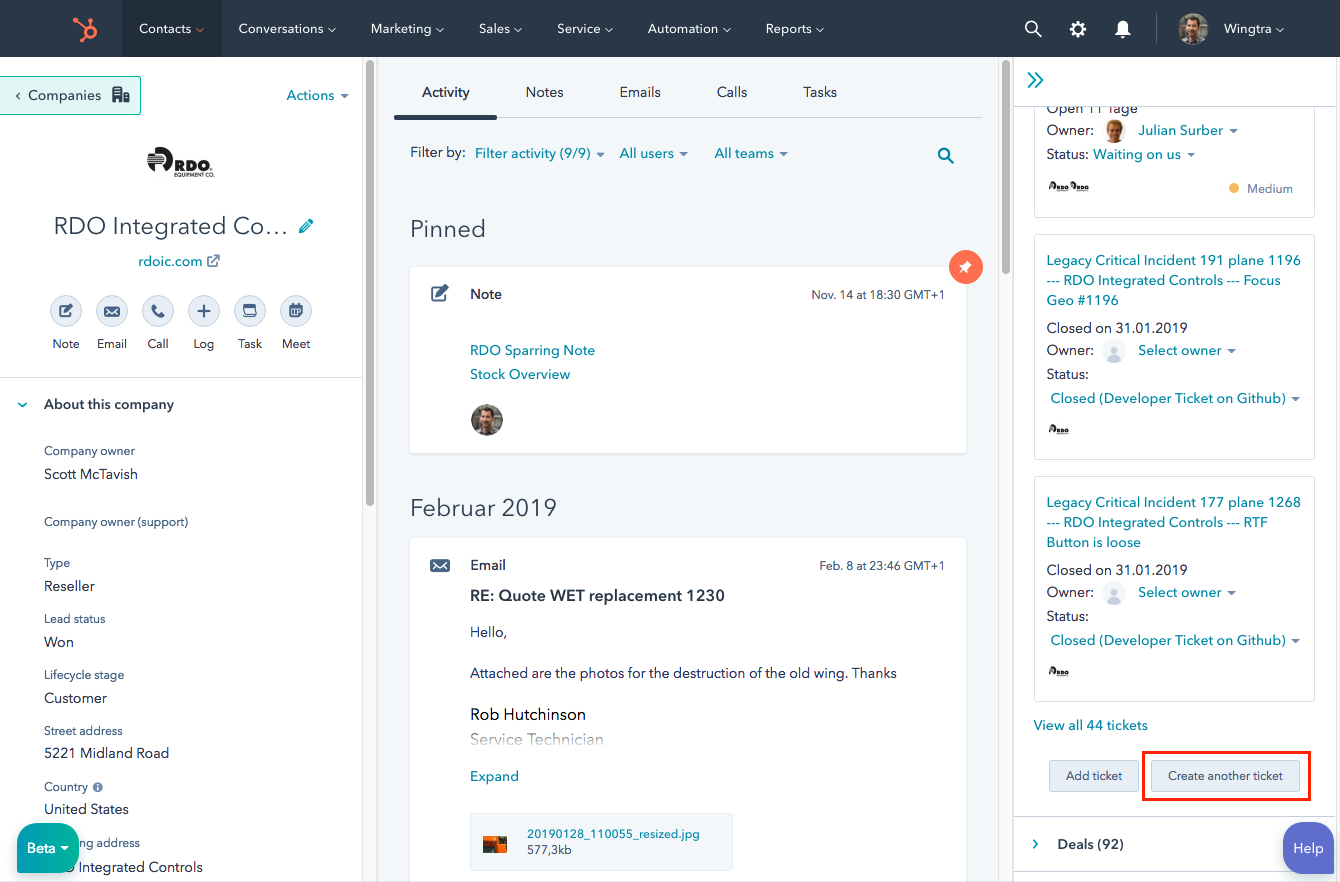The image size is (1340, 882).
Task: Click Create another ticket button
Action: tap(1225, 776)
